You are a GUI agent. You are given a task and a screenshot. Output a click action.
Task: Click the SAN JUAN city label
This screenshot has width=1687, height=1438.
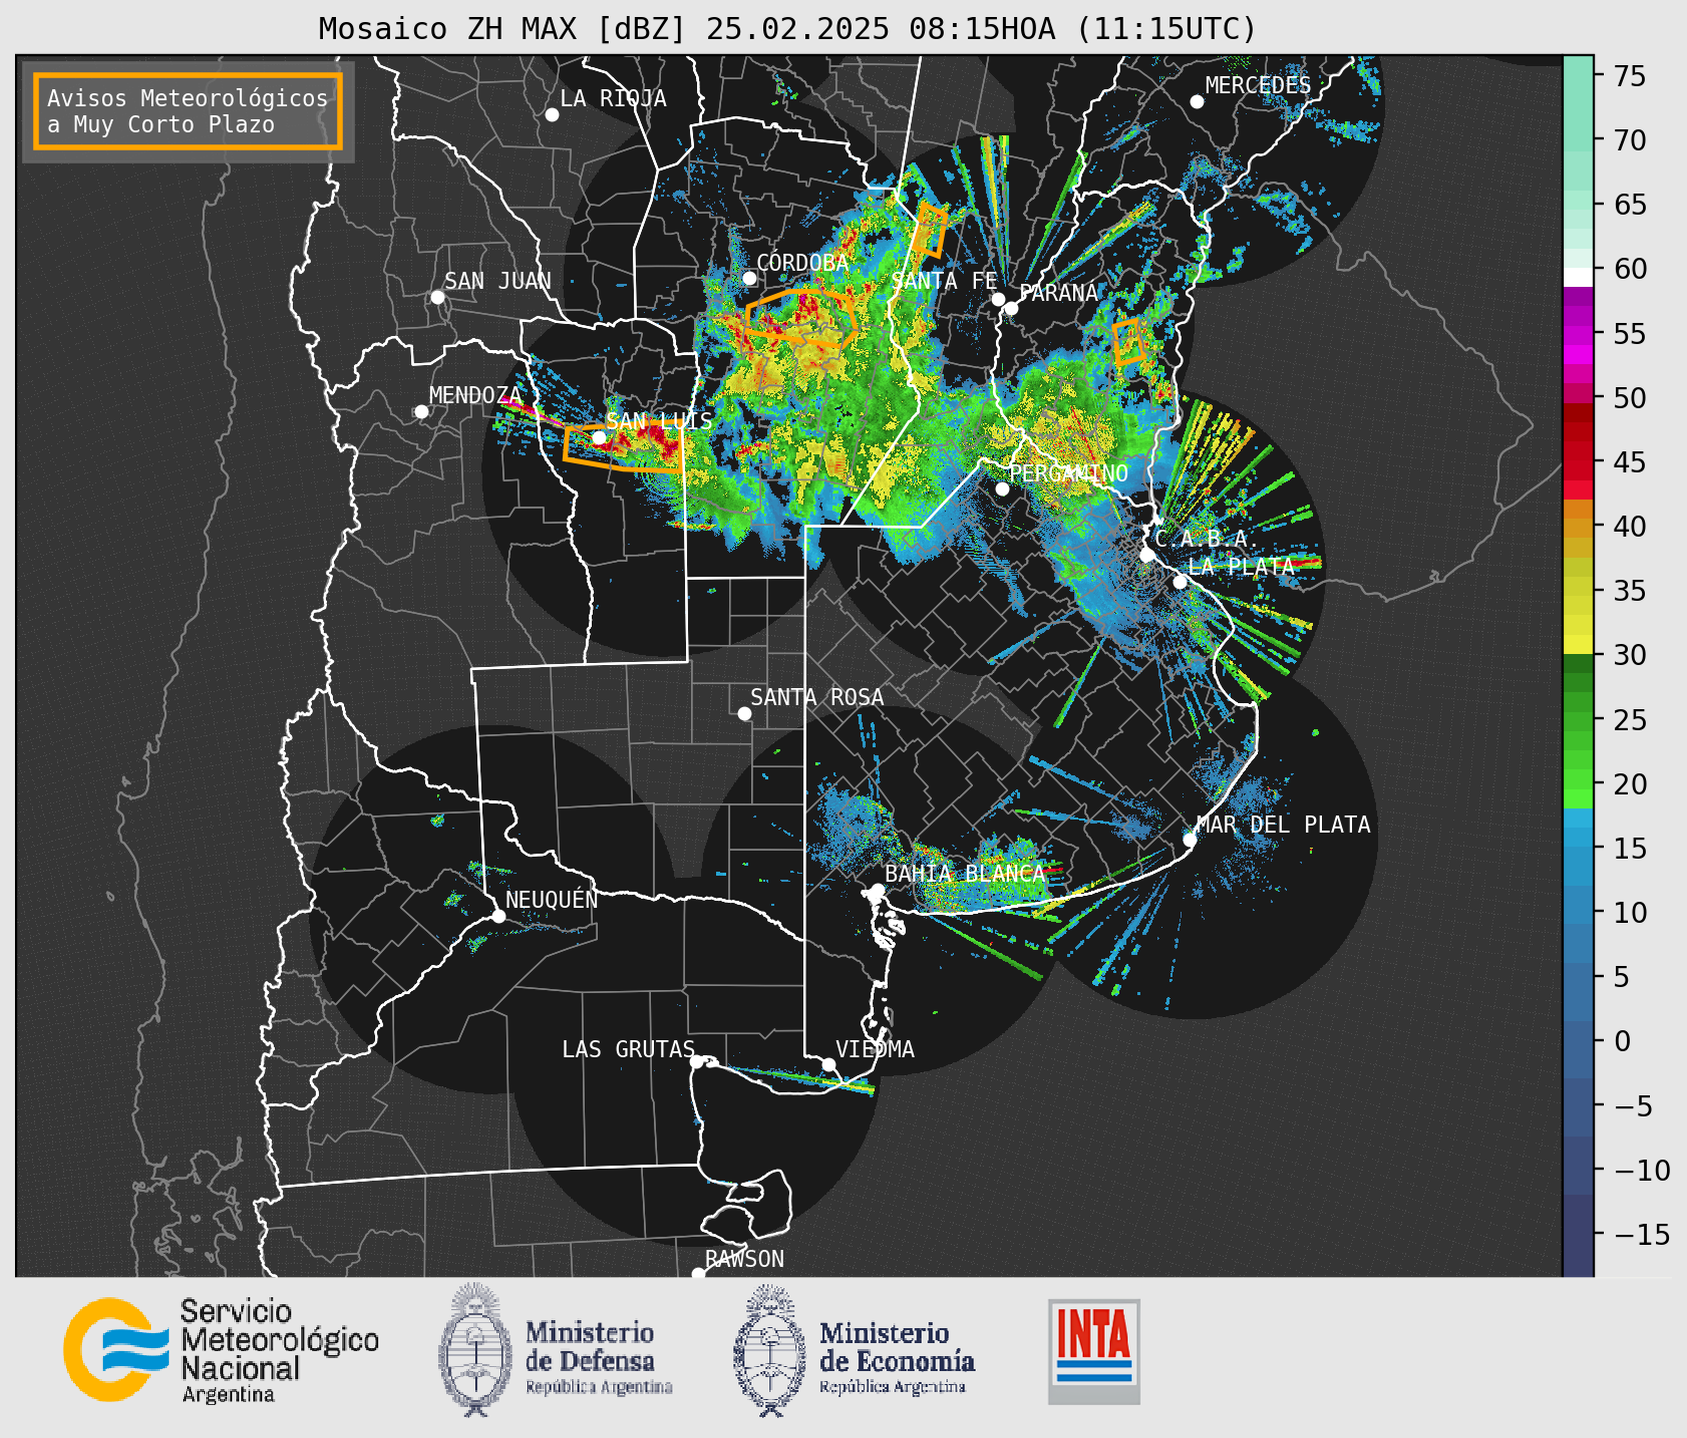(x=497, y=281)
